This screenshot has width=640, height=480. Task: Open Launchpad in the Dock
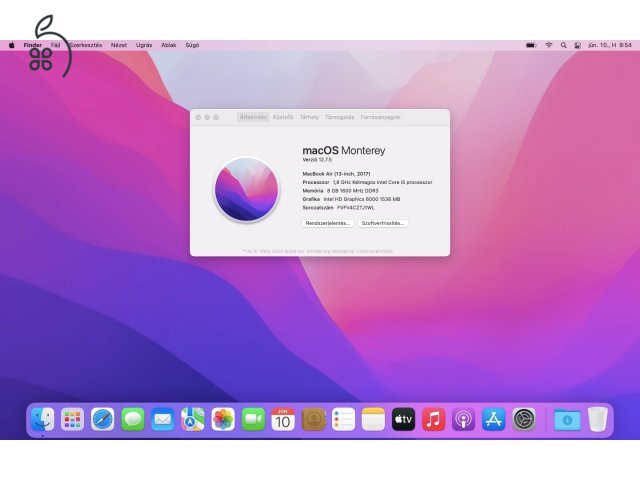tap(72, 419)
